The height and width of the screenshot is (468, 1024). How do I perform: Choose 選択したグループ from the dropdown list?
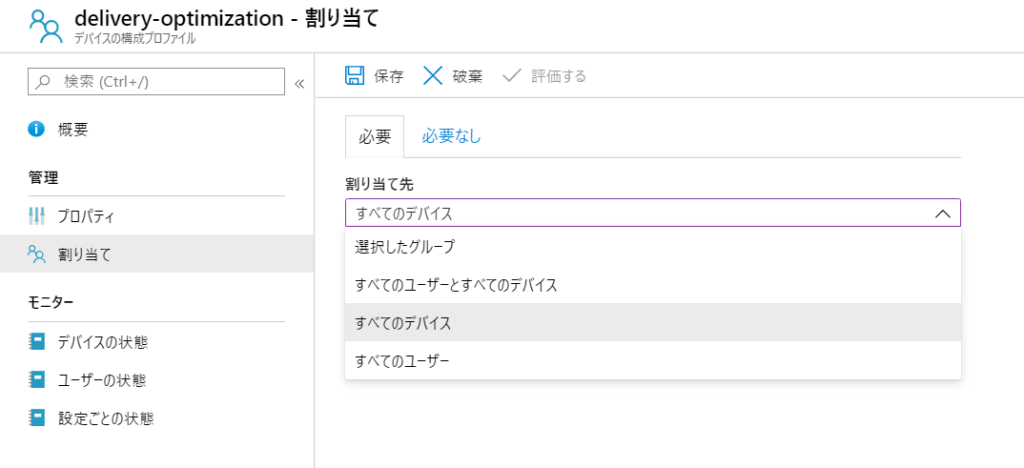point(653,246)
